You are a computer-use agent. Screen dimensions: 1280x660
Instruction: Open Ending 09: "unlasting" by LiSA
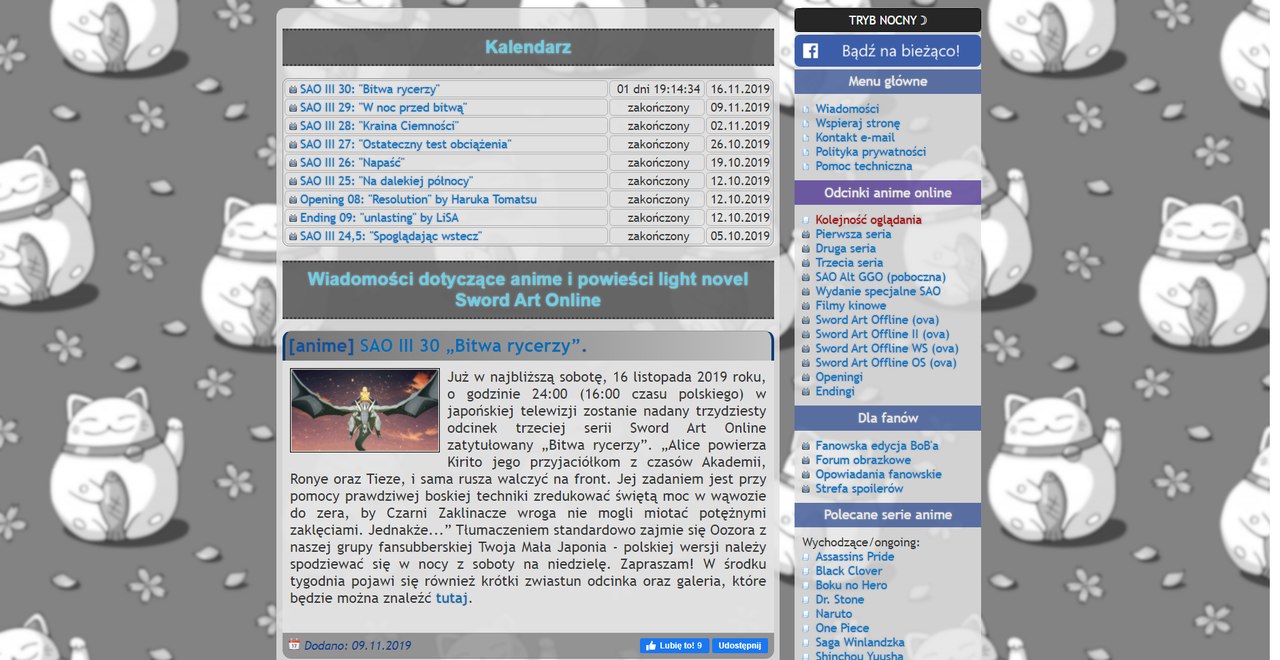(x=380, y=218)
